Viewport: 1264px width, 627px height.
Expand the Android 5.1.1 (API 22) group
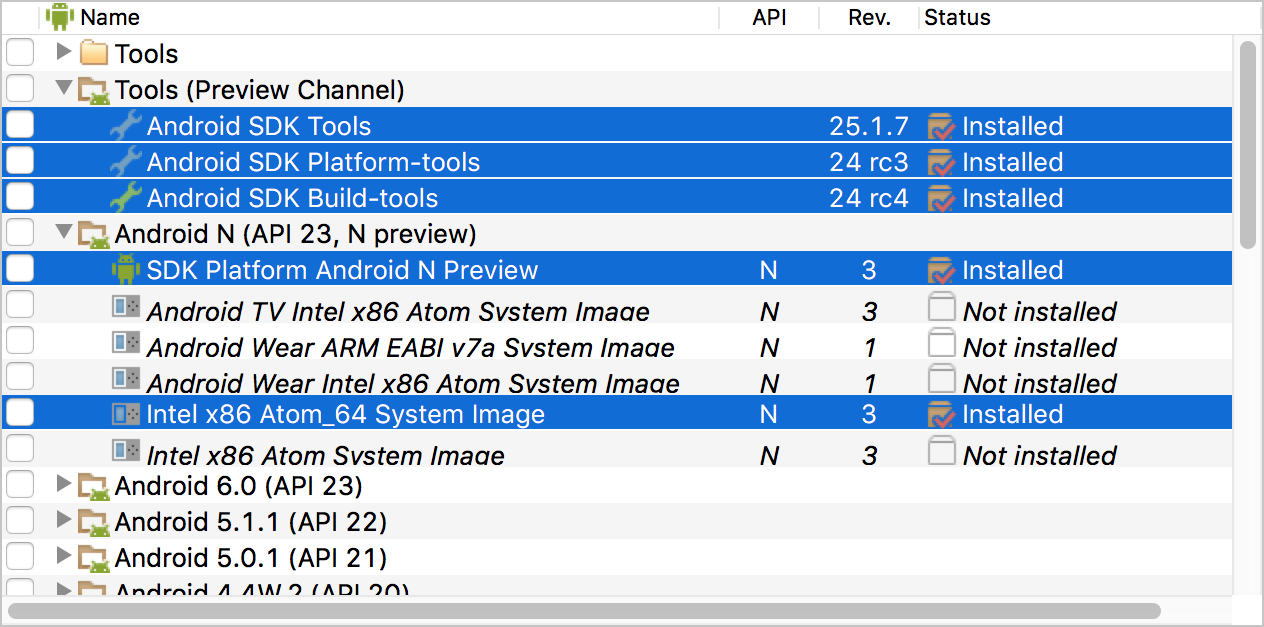pyautogui.click(x=64, y=521)
